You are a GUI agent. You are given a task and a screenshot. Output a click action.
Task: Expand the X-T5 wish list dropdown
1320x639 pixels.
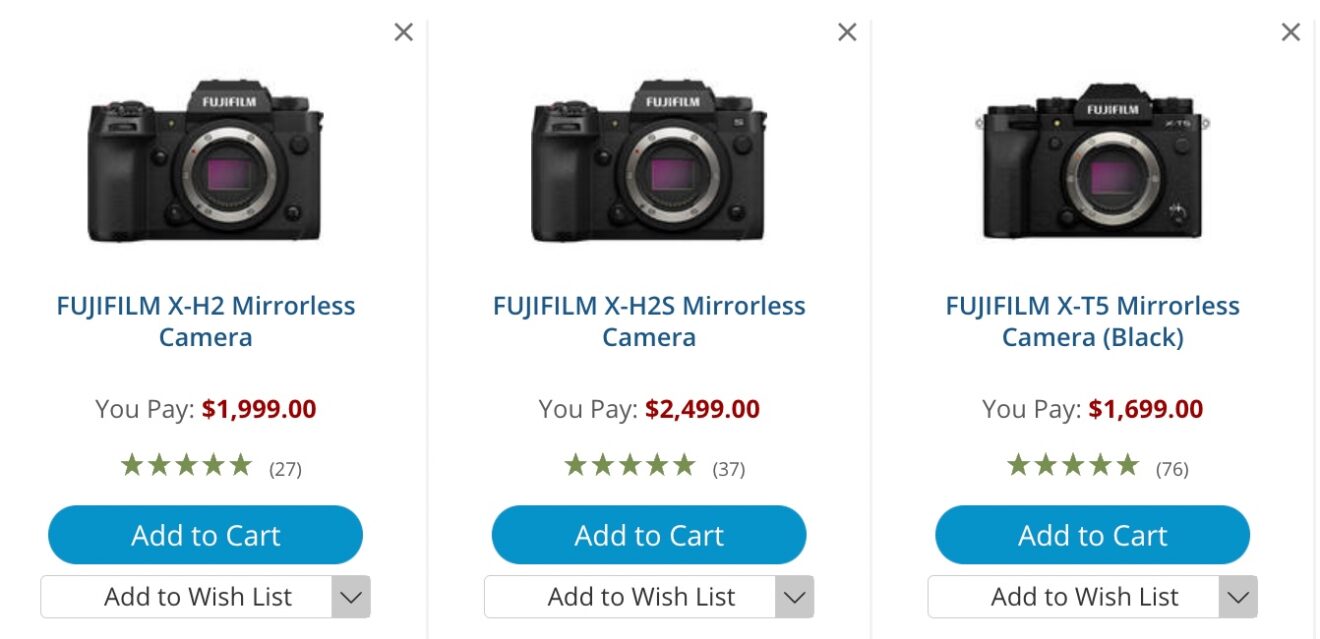coord(1236,596)
